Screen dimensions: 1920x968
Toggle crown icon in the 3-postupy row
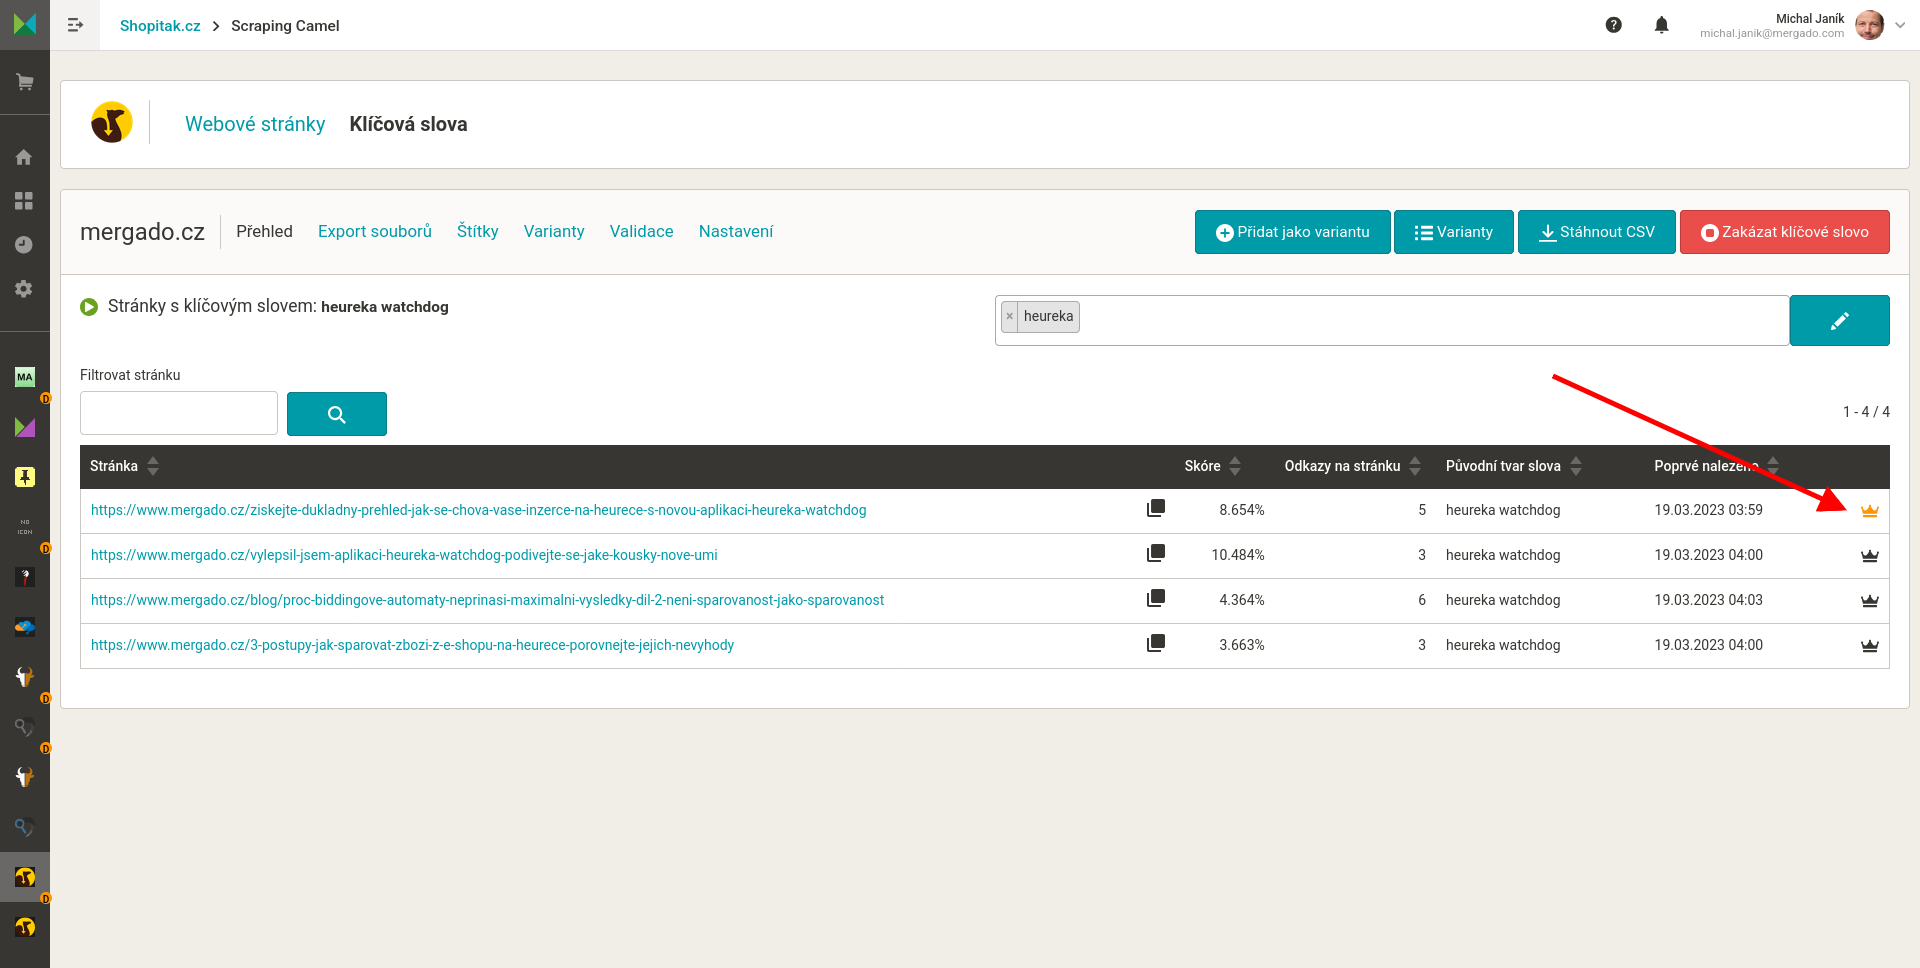click(x=1869, y=646)
